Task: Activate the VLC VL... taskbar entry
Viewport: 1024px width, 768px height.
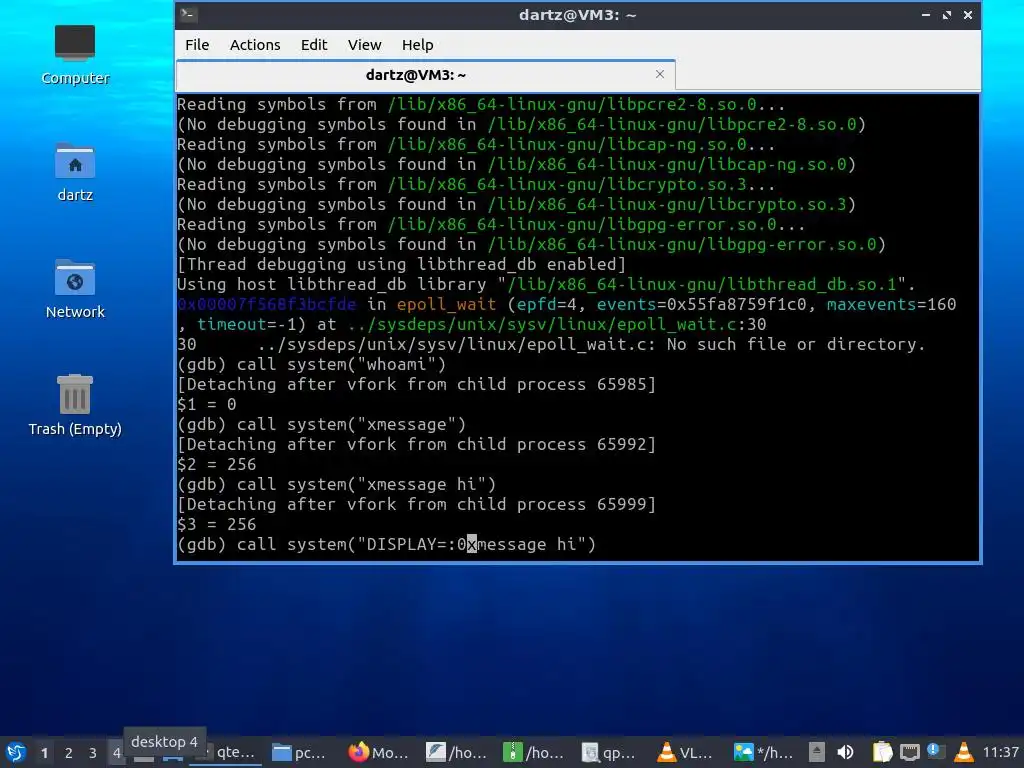Action: pyautogui.click(x=686, y=753)
